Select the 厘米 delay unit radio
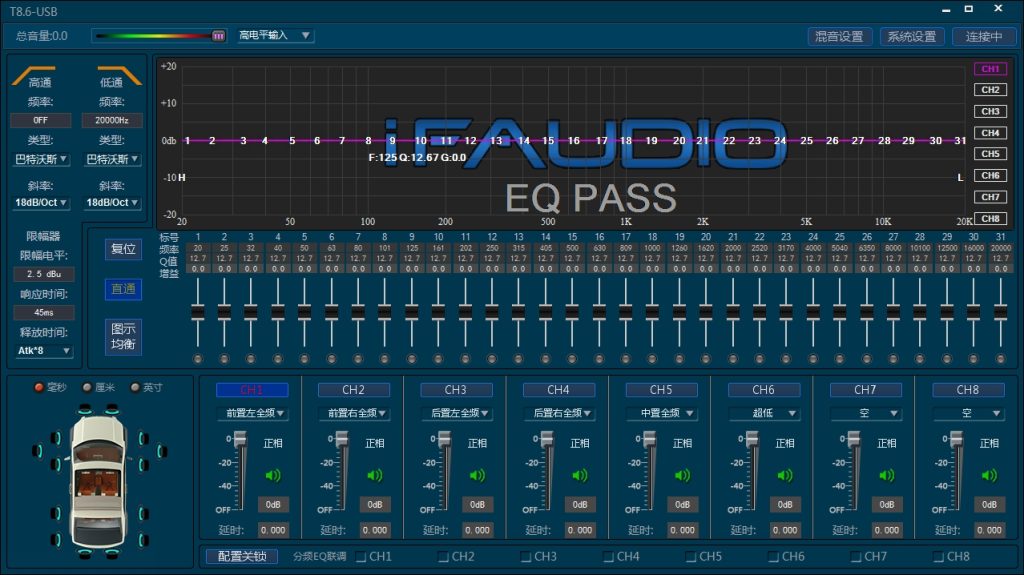This screenshot has width=1024, height=575. point(87,387)
